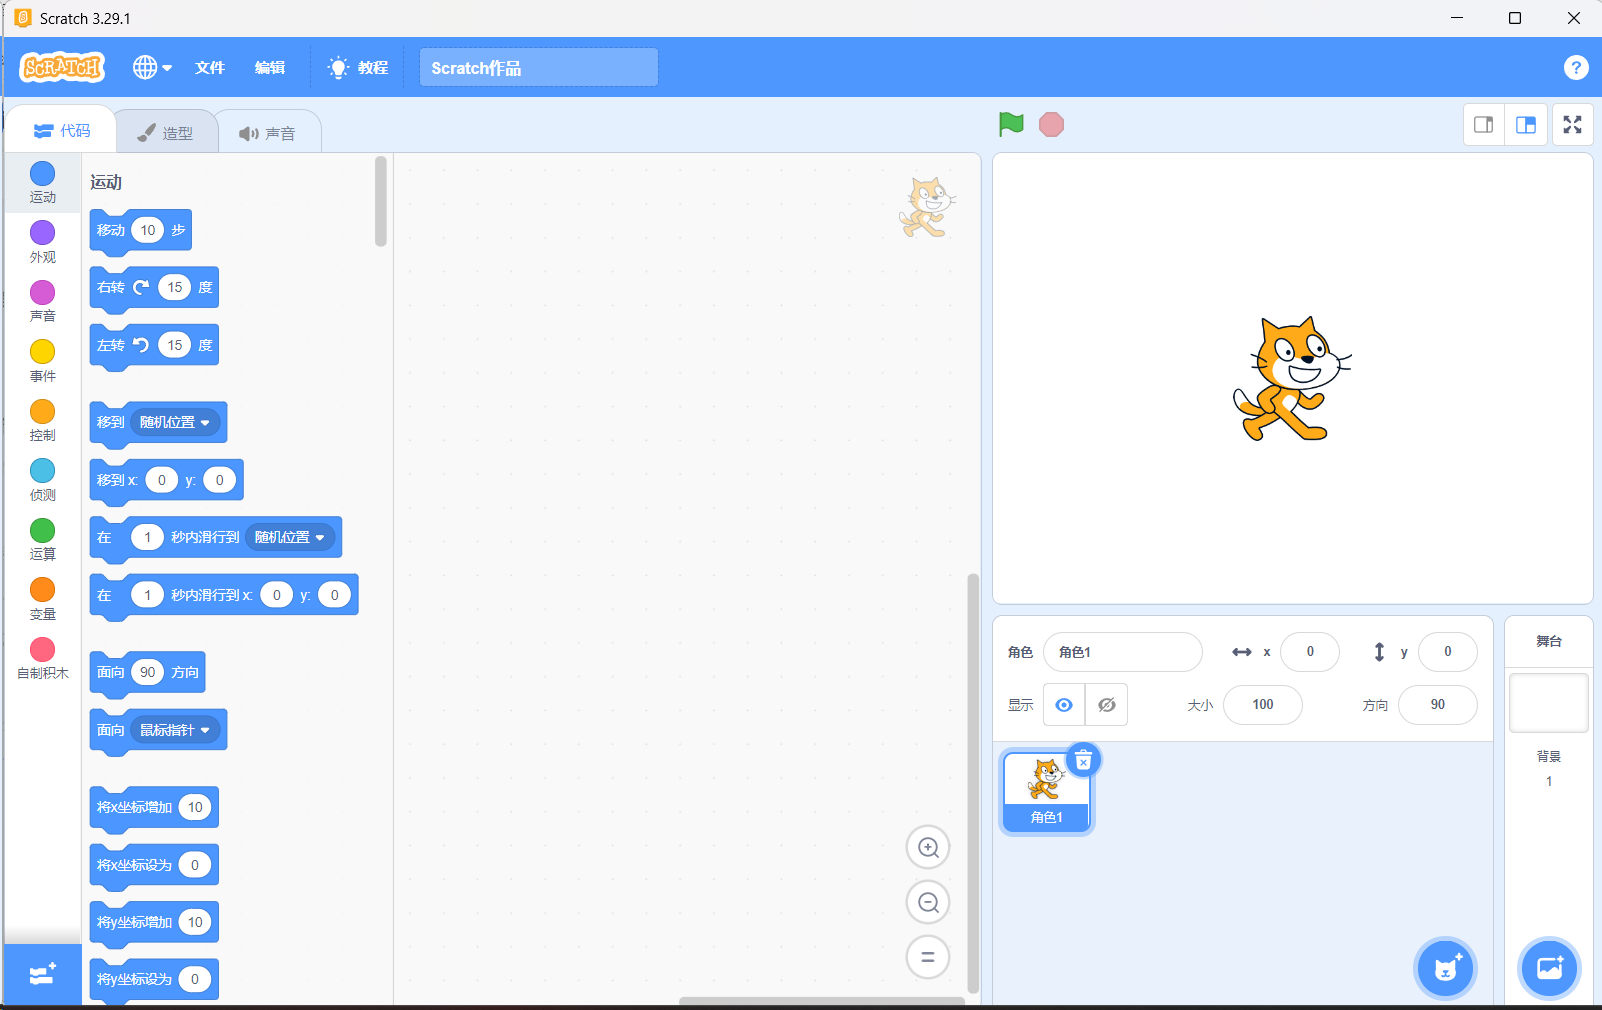Image resolution: width=1602 pixels, height=1010 pixels.
Task: Enter full screen stage mode
Action: 1572,125
